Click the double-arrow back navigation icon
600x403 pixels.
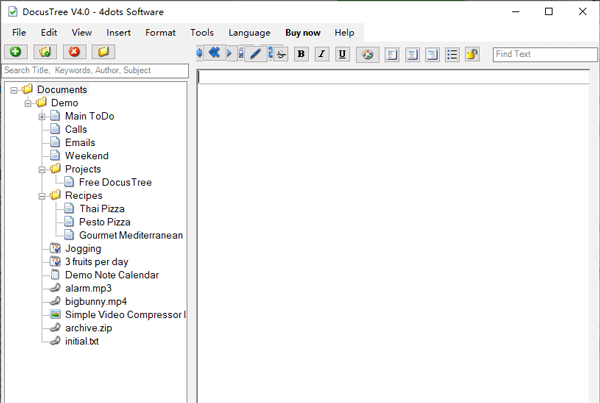click(214, 53)
